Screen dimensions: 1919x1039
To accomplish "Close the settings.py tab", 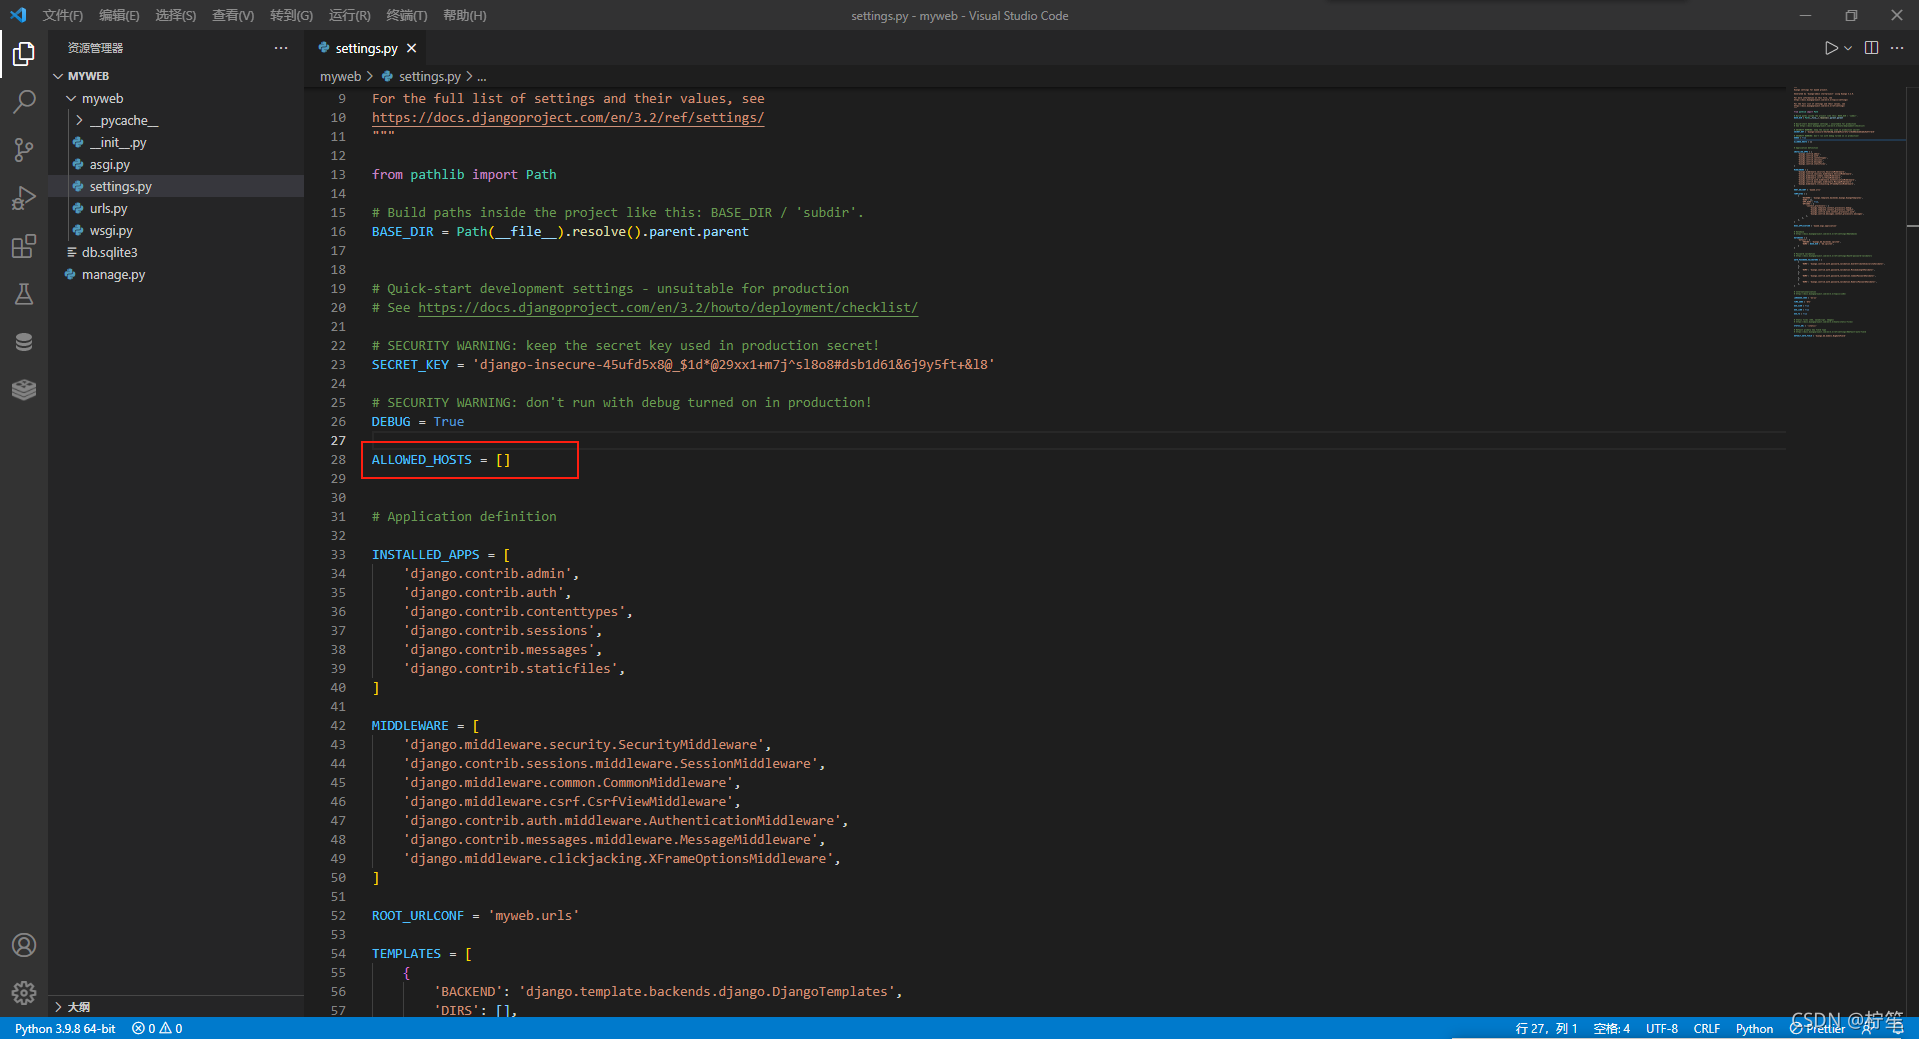I will pyautogui.click(x=411, y=48).
